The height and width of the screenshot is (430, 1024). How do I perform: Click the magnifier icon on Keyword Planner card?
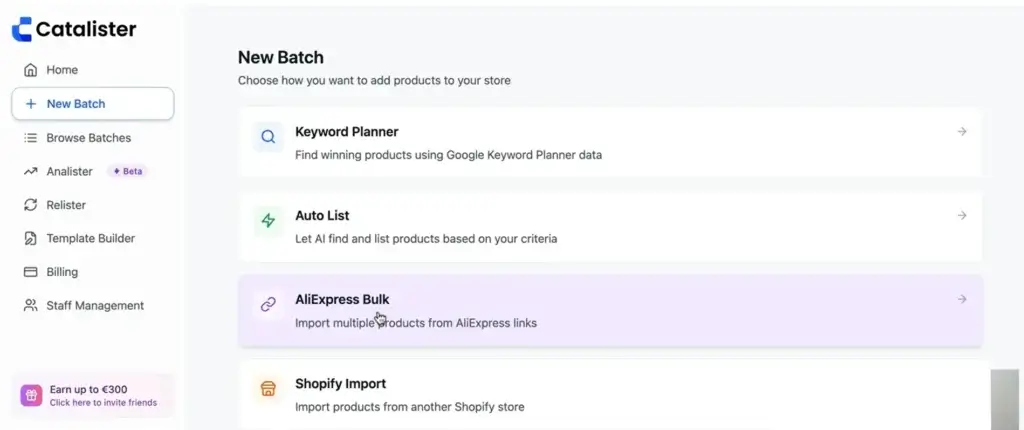point(268,137)
